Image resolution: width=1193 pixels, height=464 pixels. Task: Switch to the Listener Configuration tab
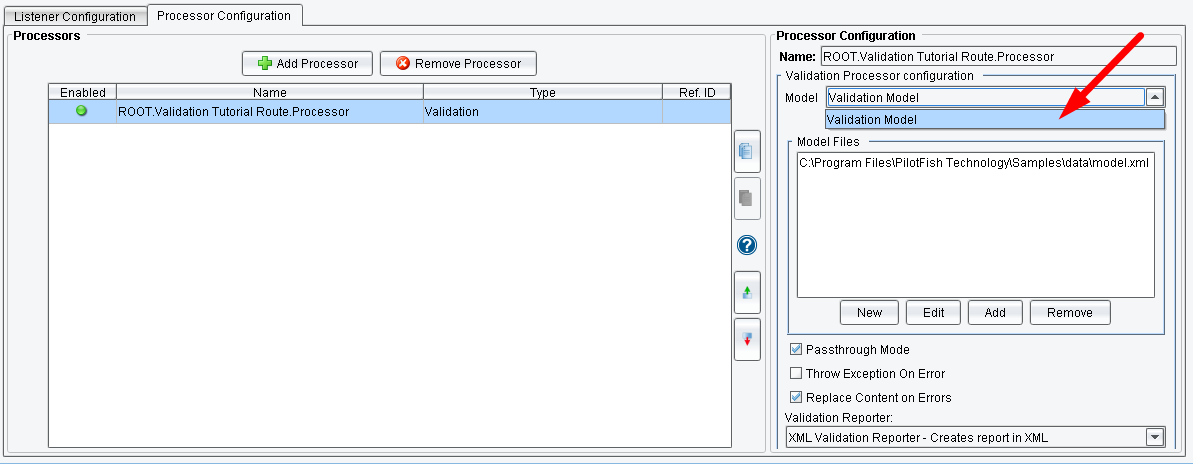(x=75, y=17)
